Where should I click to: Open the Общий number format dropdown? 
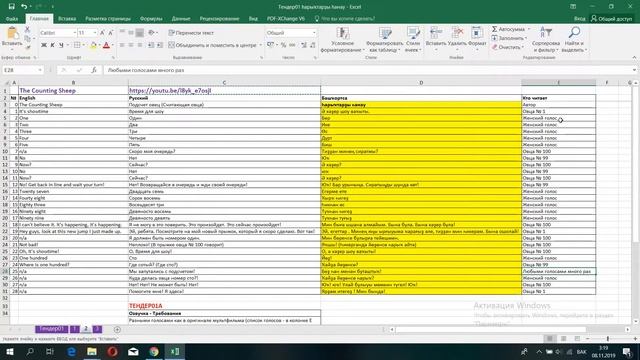click(x=314, y=33)
